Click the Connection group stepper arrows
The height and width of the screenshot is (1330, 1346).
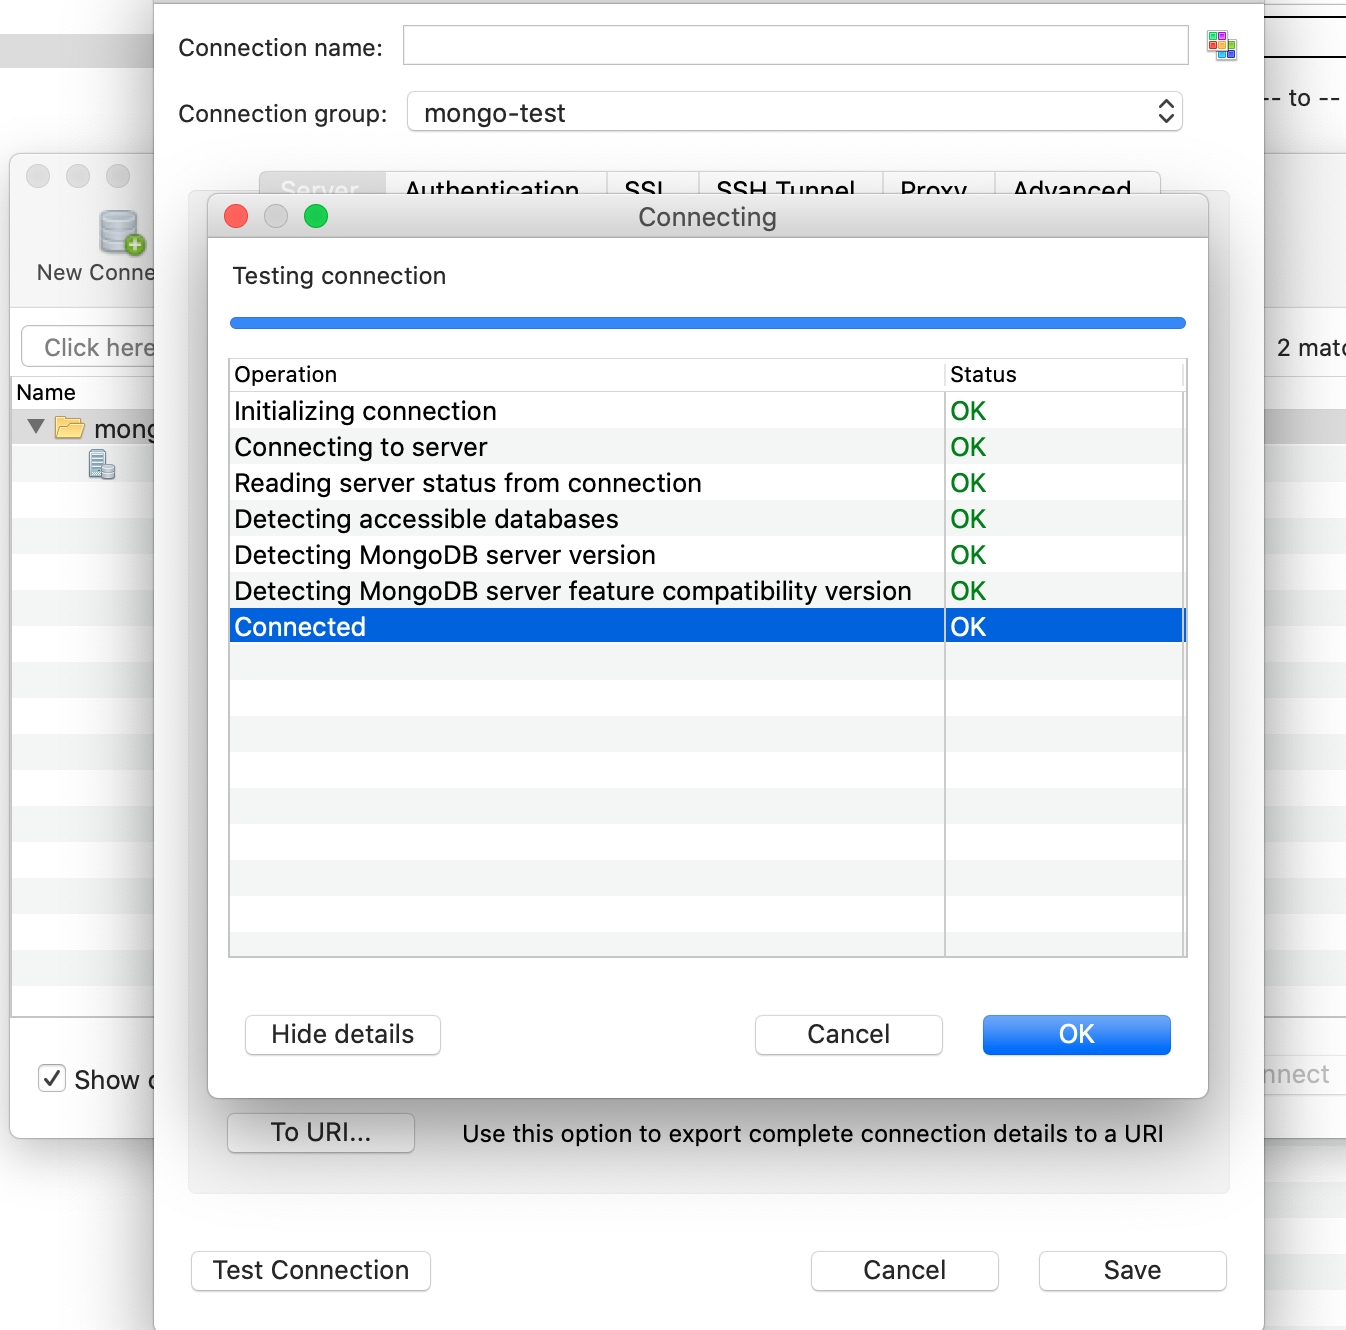coord(1165,112)
